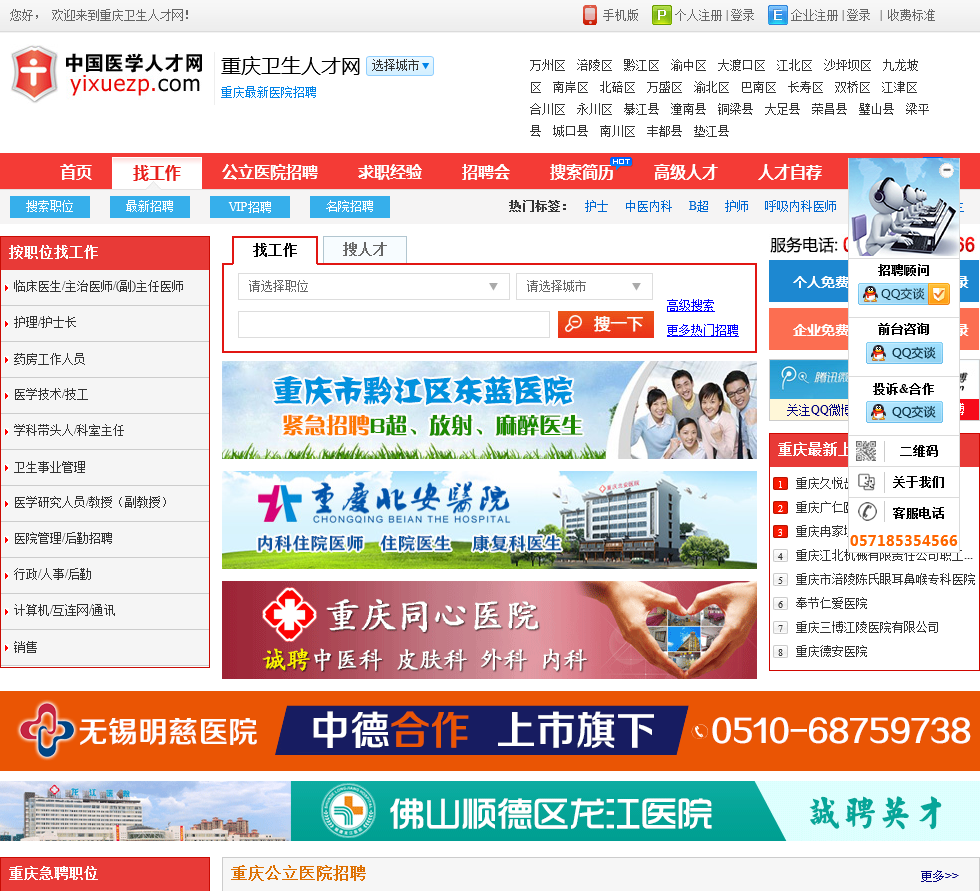Image resolution: width=980 pixels, height=891 pixels.
Task: Select 万州区 district link
Action: (547, 66)
